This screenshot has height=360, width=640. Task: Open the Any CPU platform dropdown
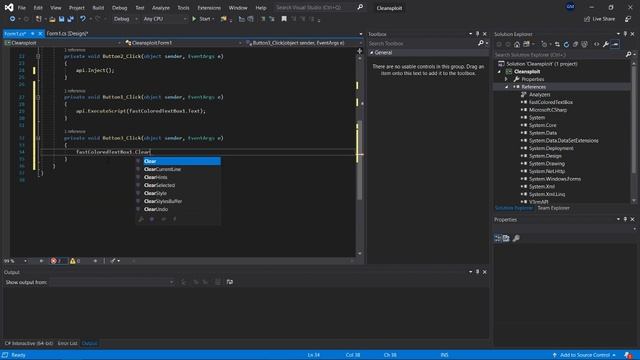[x=165, y=19]
